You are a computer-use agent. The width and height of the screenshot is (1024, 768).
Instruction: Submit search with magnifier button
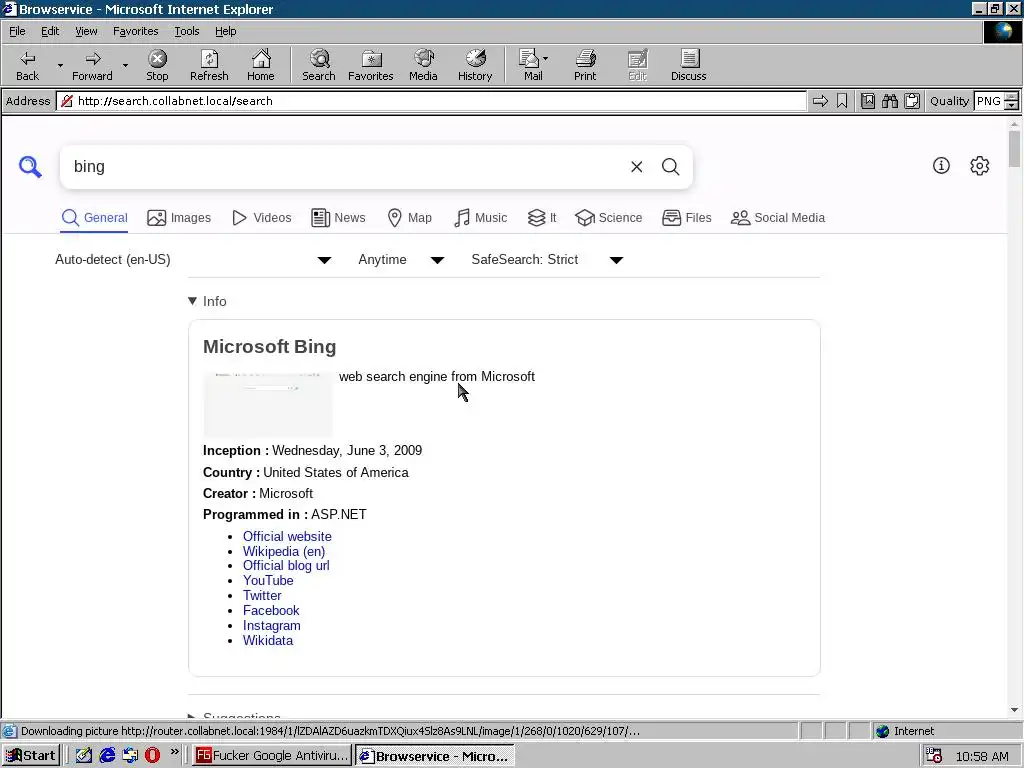pos(670,167)
